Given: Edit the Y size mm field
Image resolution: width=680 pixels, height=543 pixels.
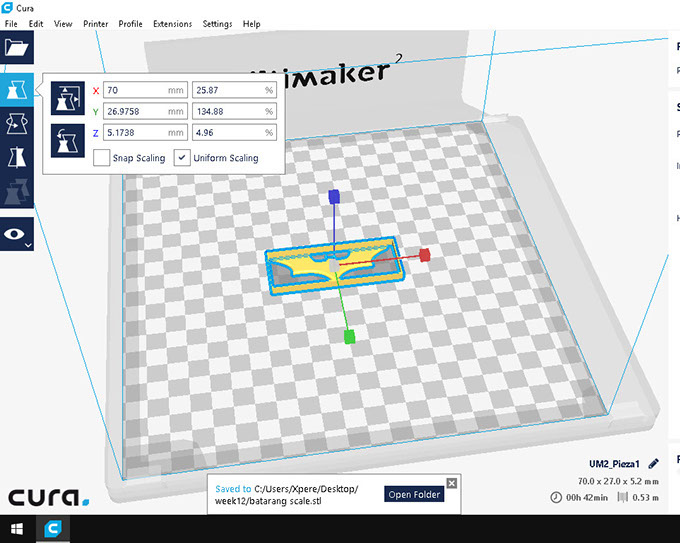Looking at the screenshot, I should point(145,111).
